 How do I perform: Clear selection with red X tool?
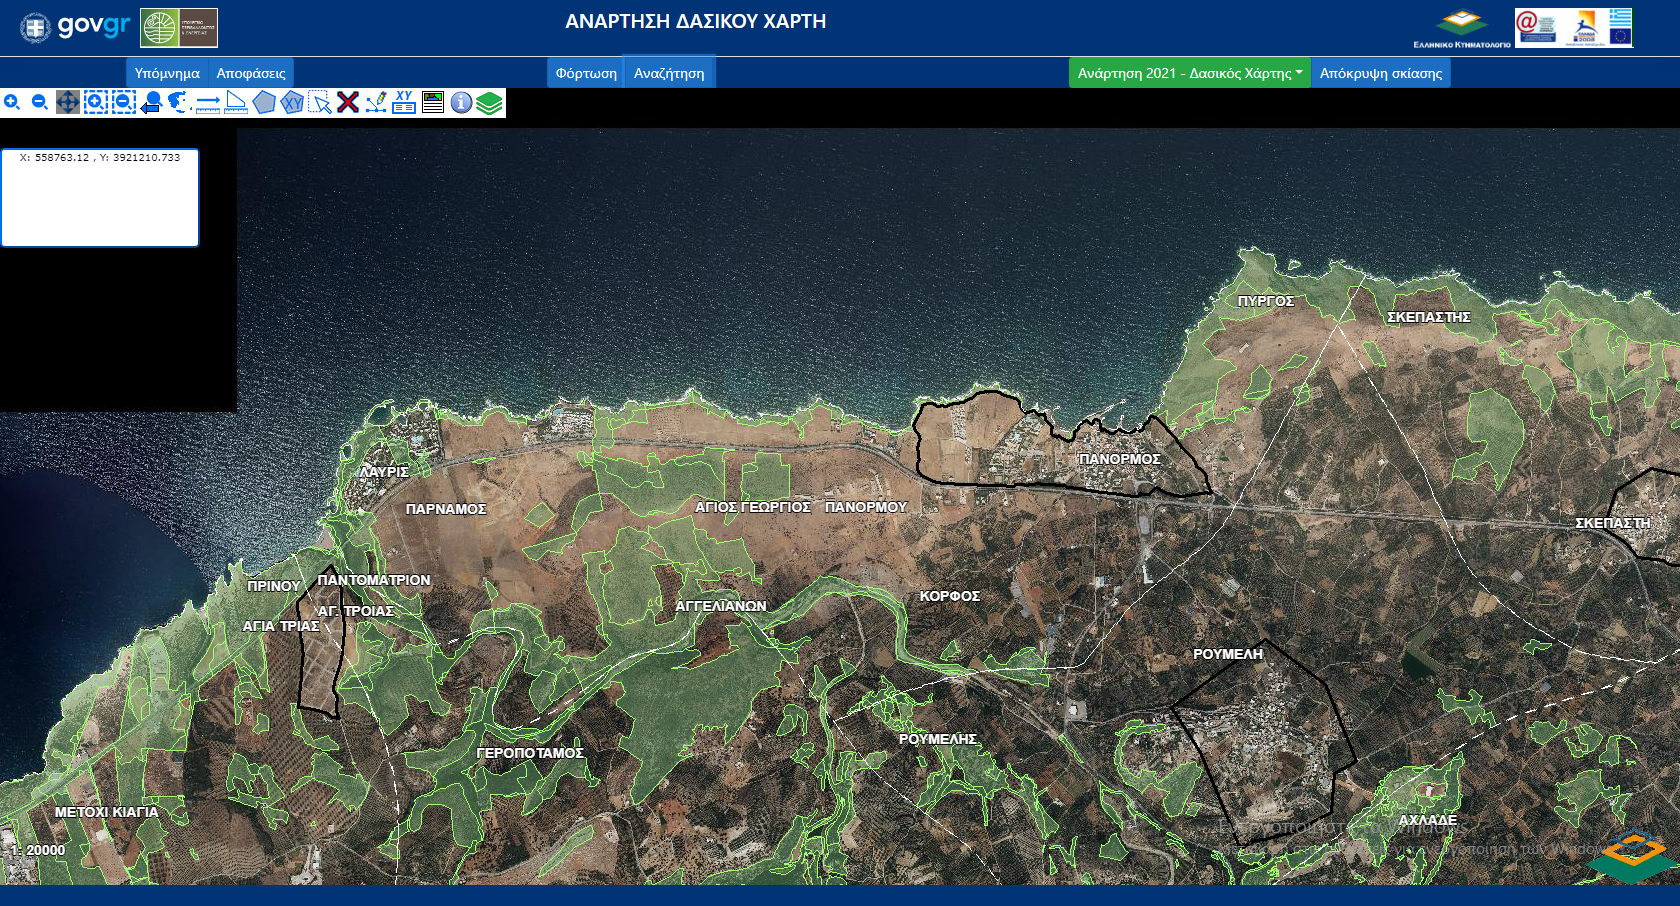click(348, 102)
